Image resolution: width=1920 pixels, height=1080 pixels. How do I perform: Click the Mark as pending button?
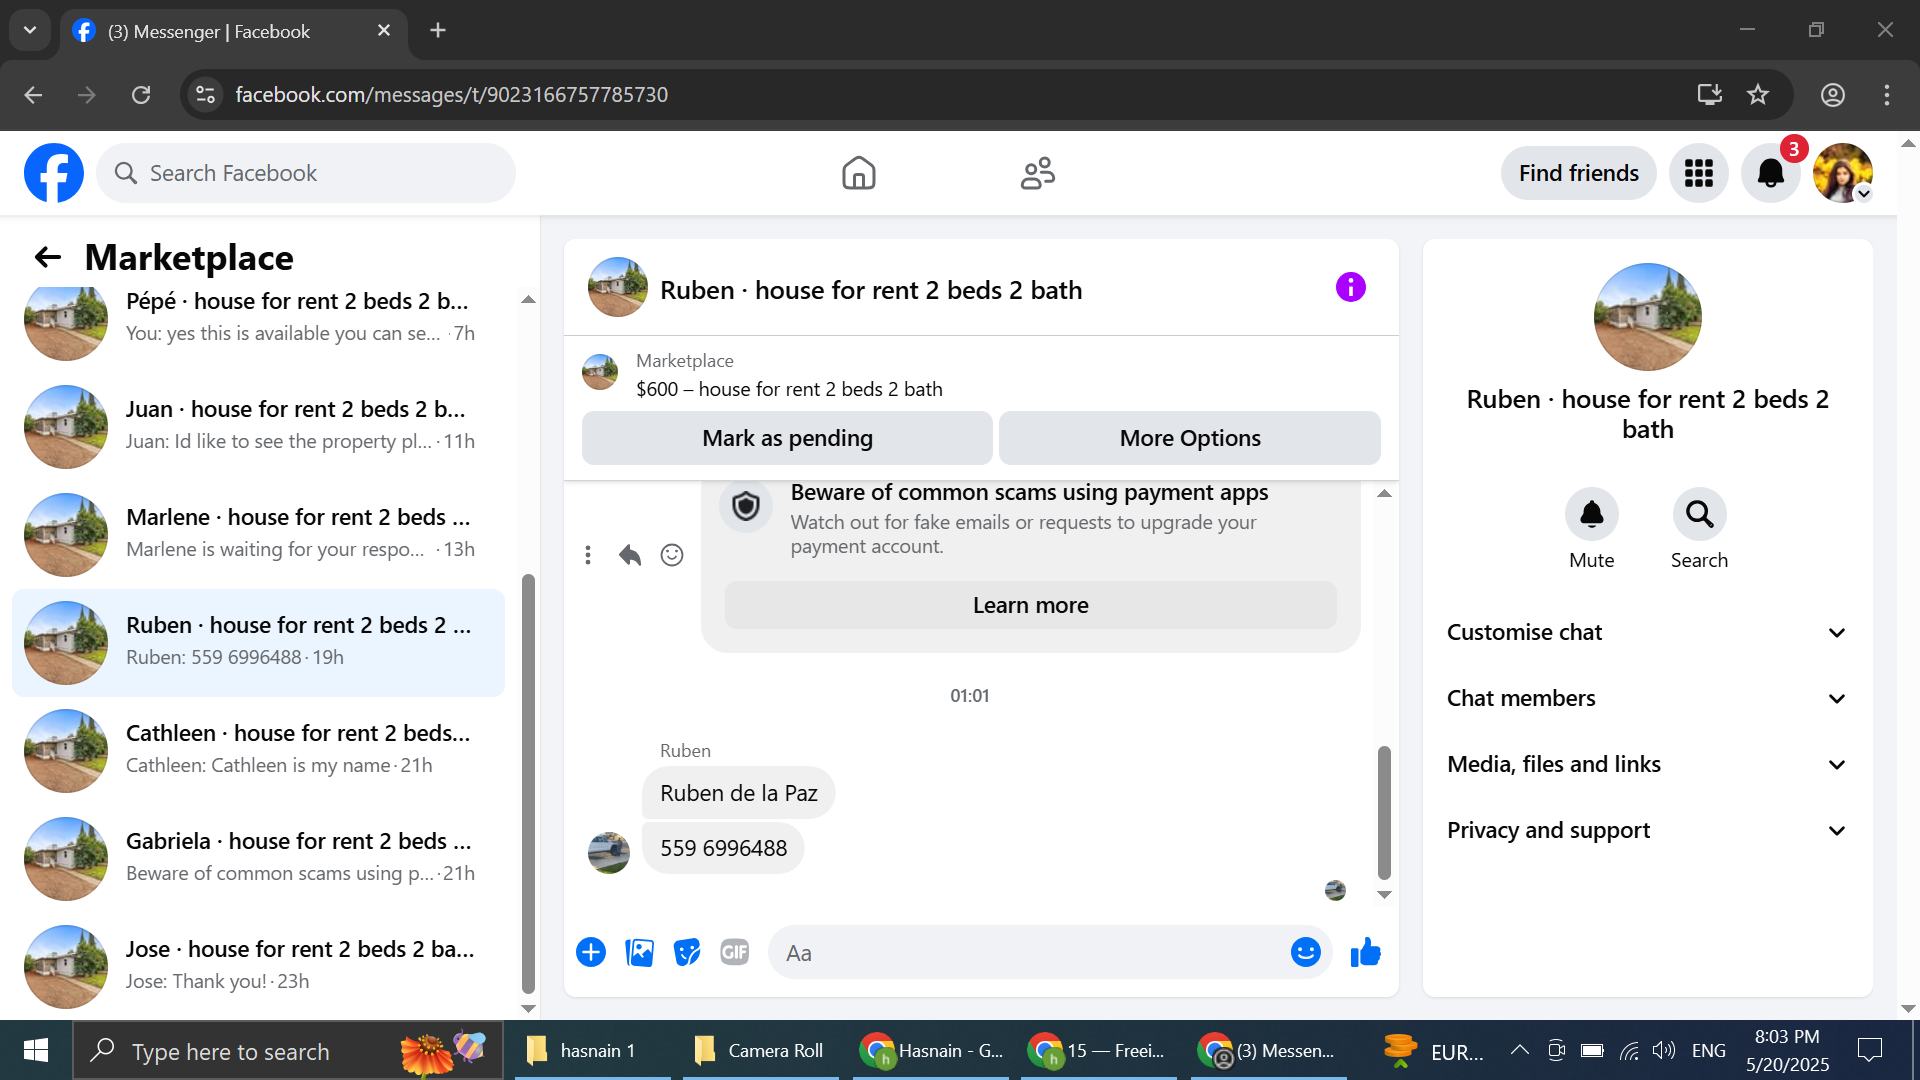click(x=787, y=438)
